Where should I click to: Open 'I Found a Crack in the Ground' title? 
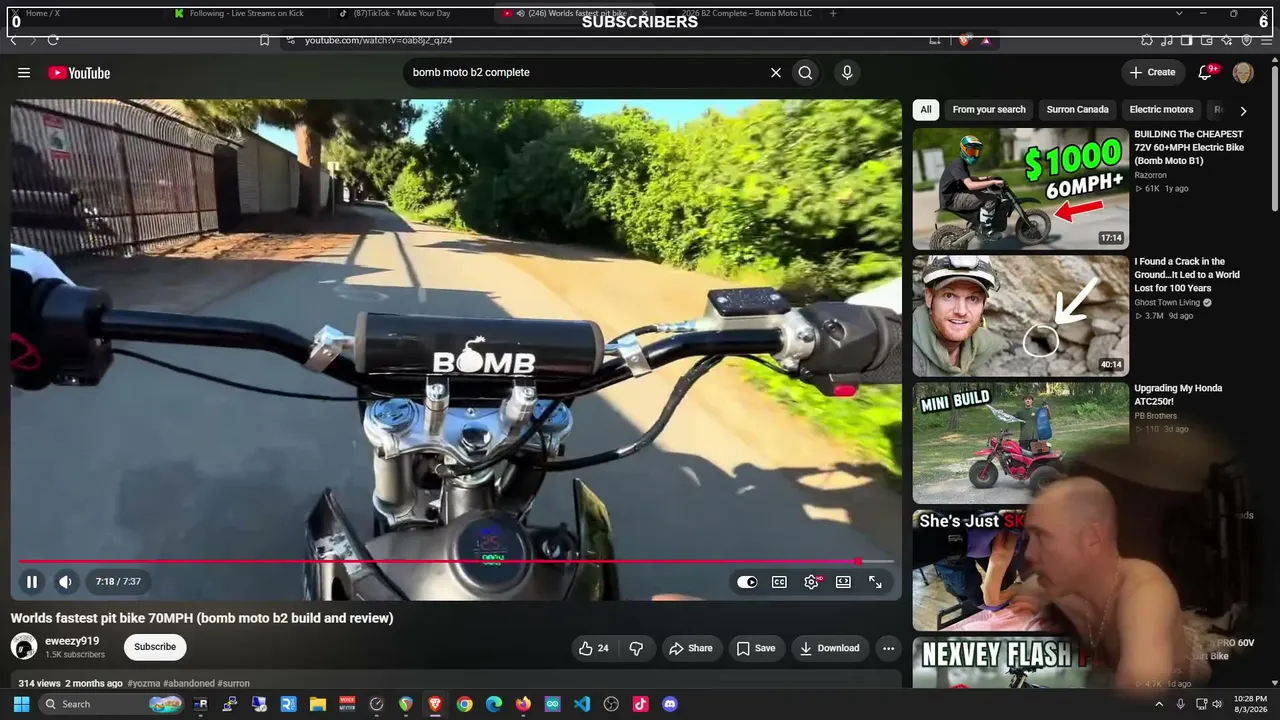1187,275
